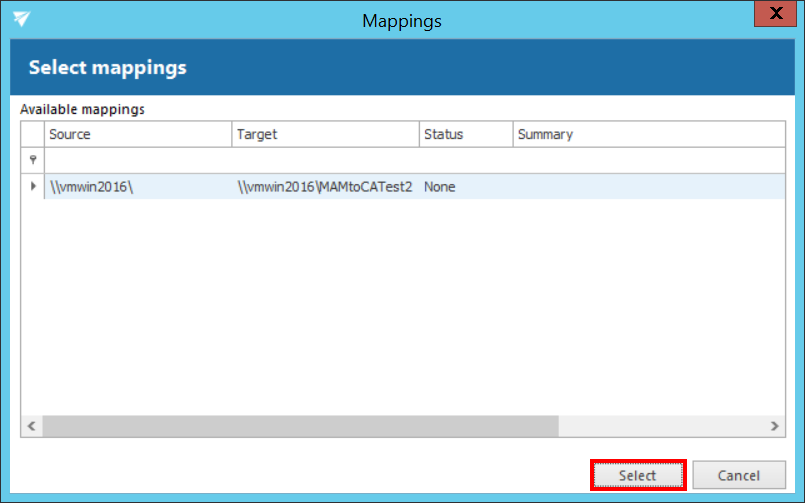The width and height of the screenshot is (805, 503).
Task: Select the \\vmwin2016\ source cell
Action: click(138, 187)
